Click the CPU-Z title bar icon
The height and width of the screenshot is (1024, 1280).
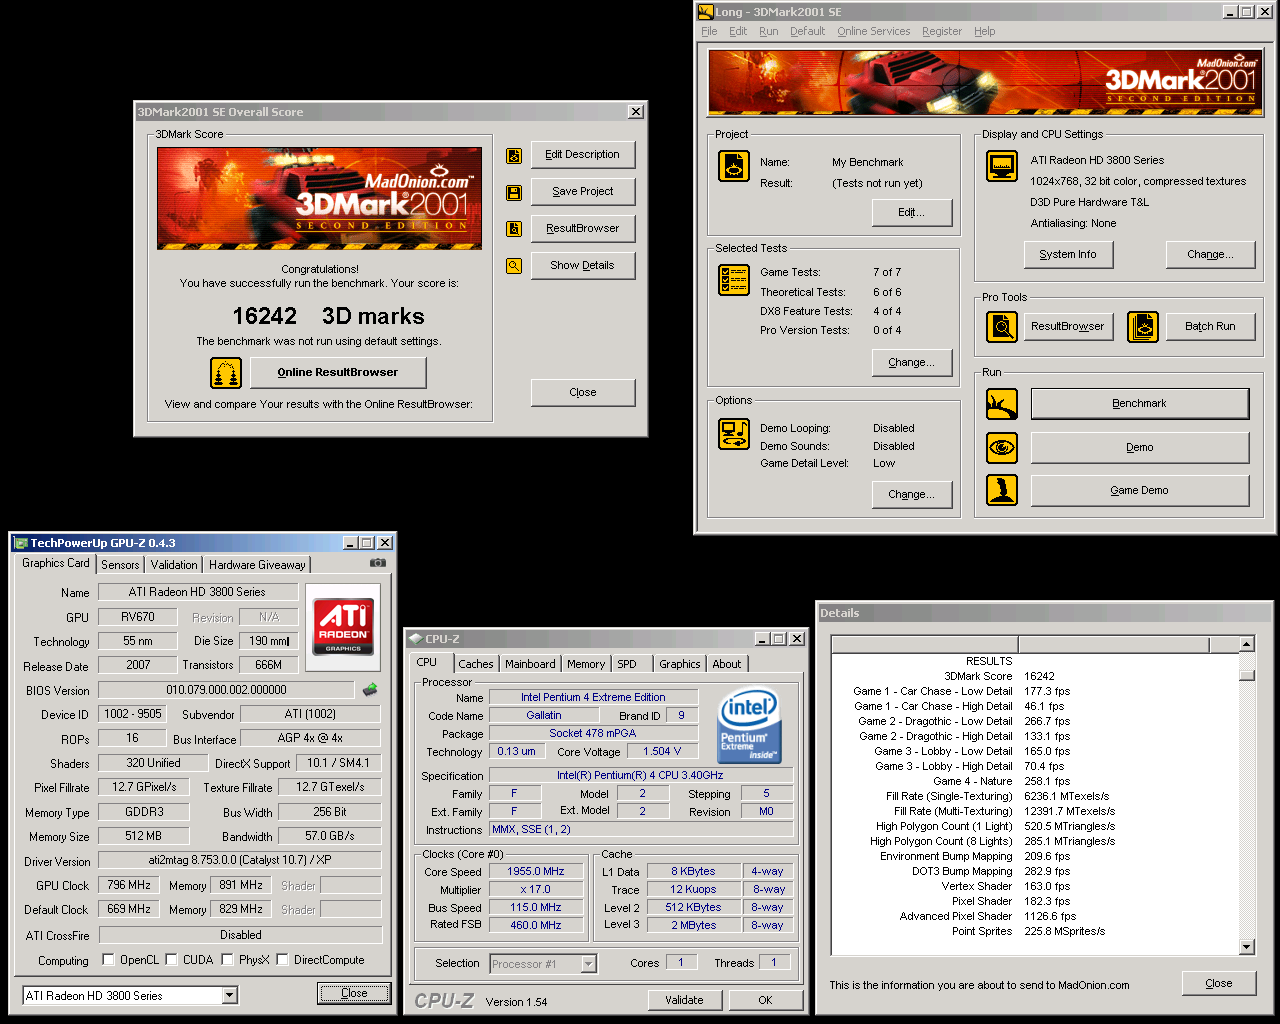(x=415, y=639)
